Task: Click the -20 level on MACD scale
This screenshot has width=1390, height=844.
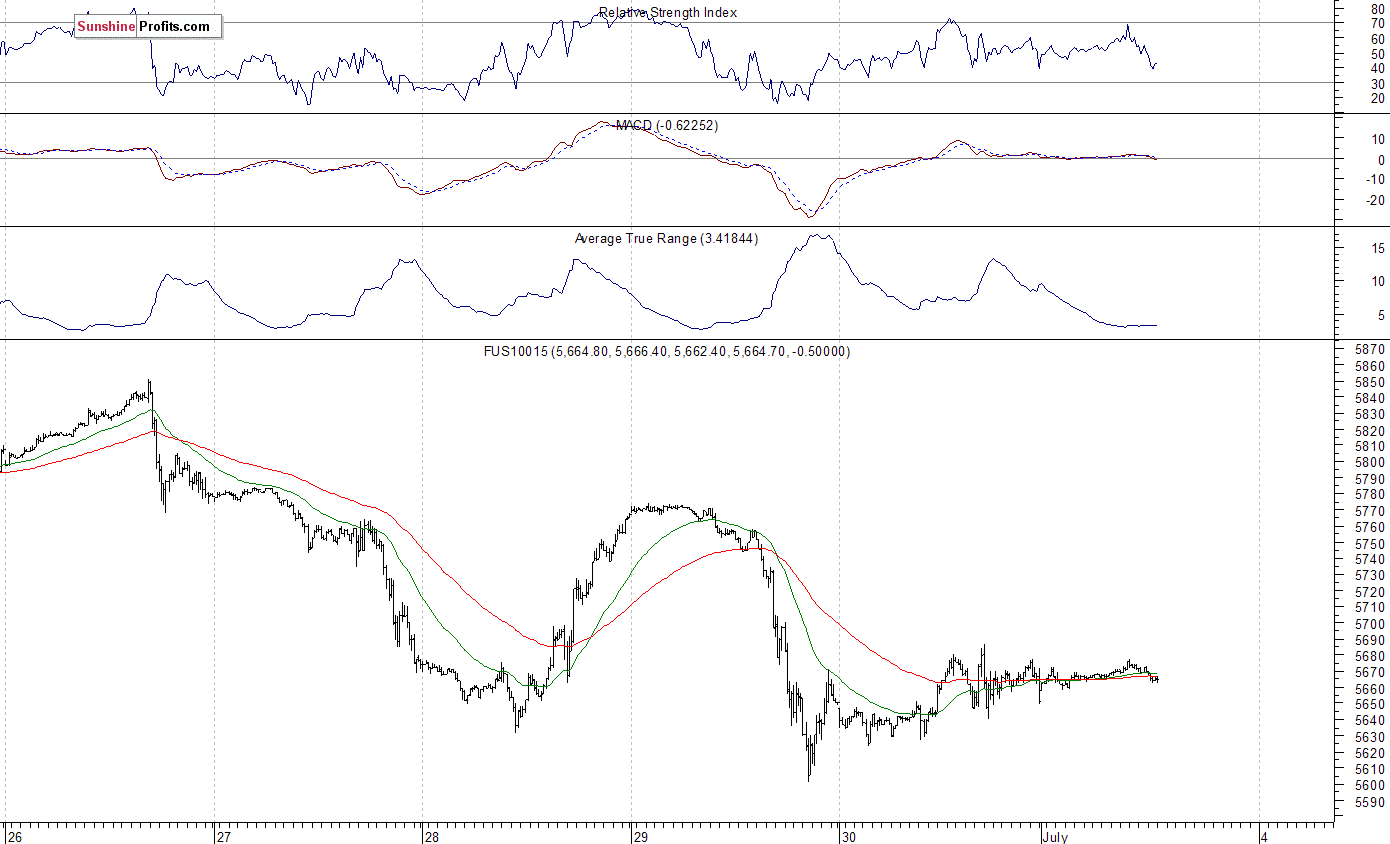Action: (x=1375, y=199)
